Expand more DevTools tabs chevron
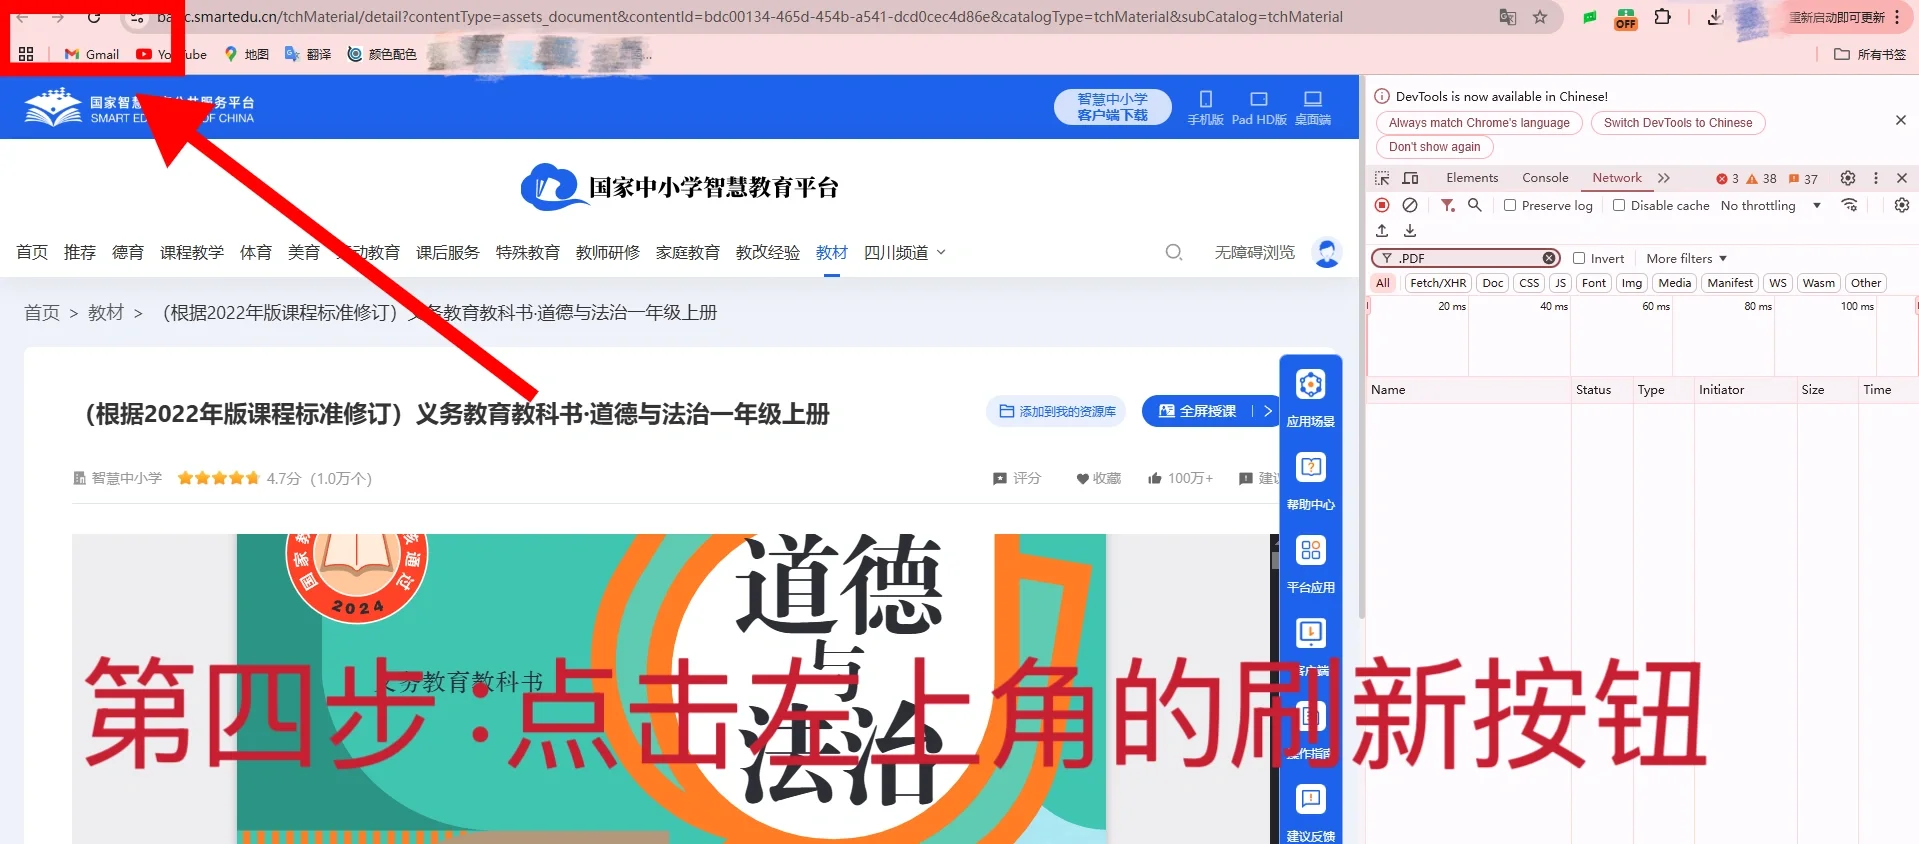The image size is (1919, 844). [1664, 178]
